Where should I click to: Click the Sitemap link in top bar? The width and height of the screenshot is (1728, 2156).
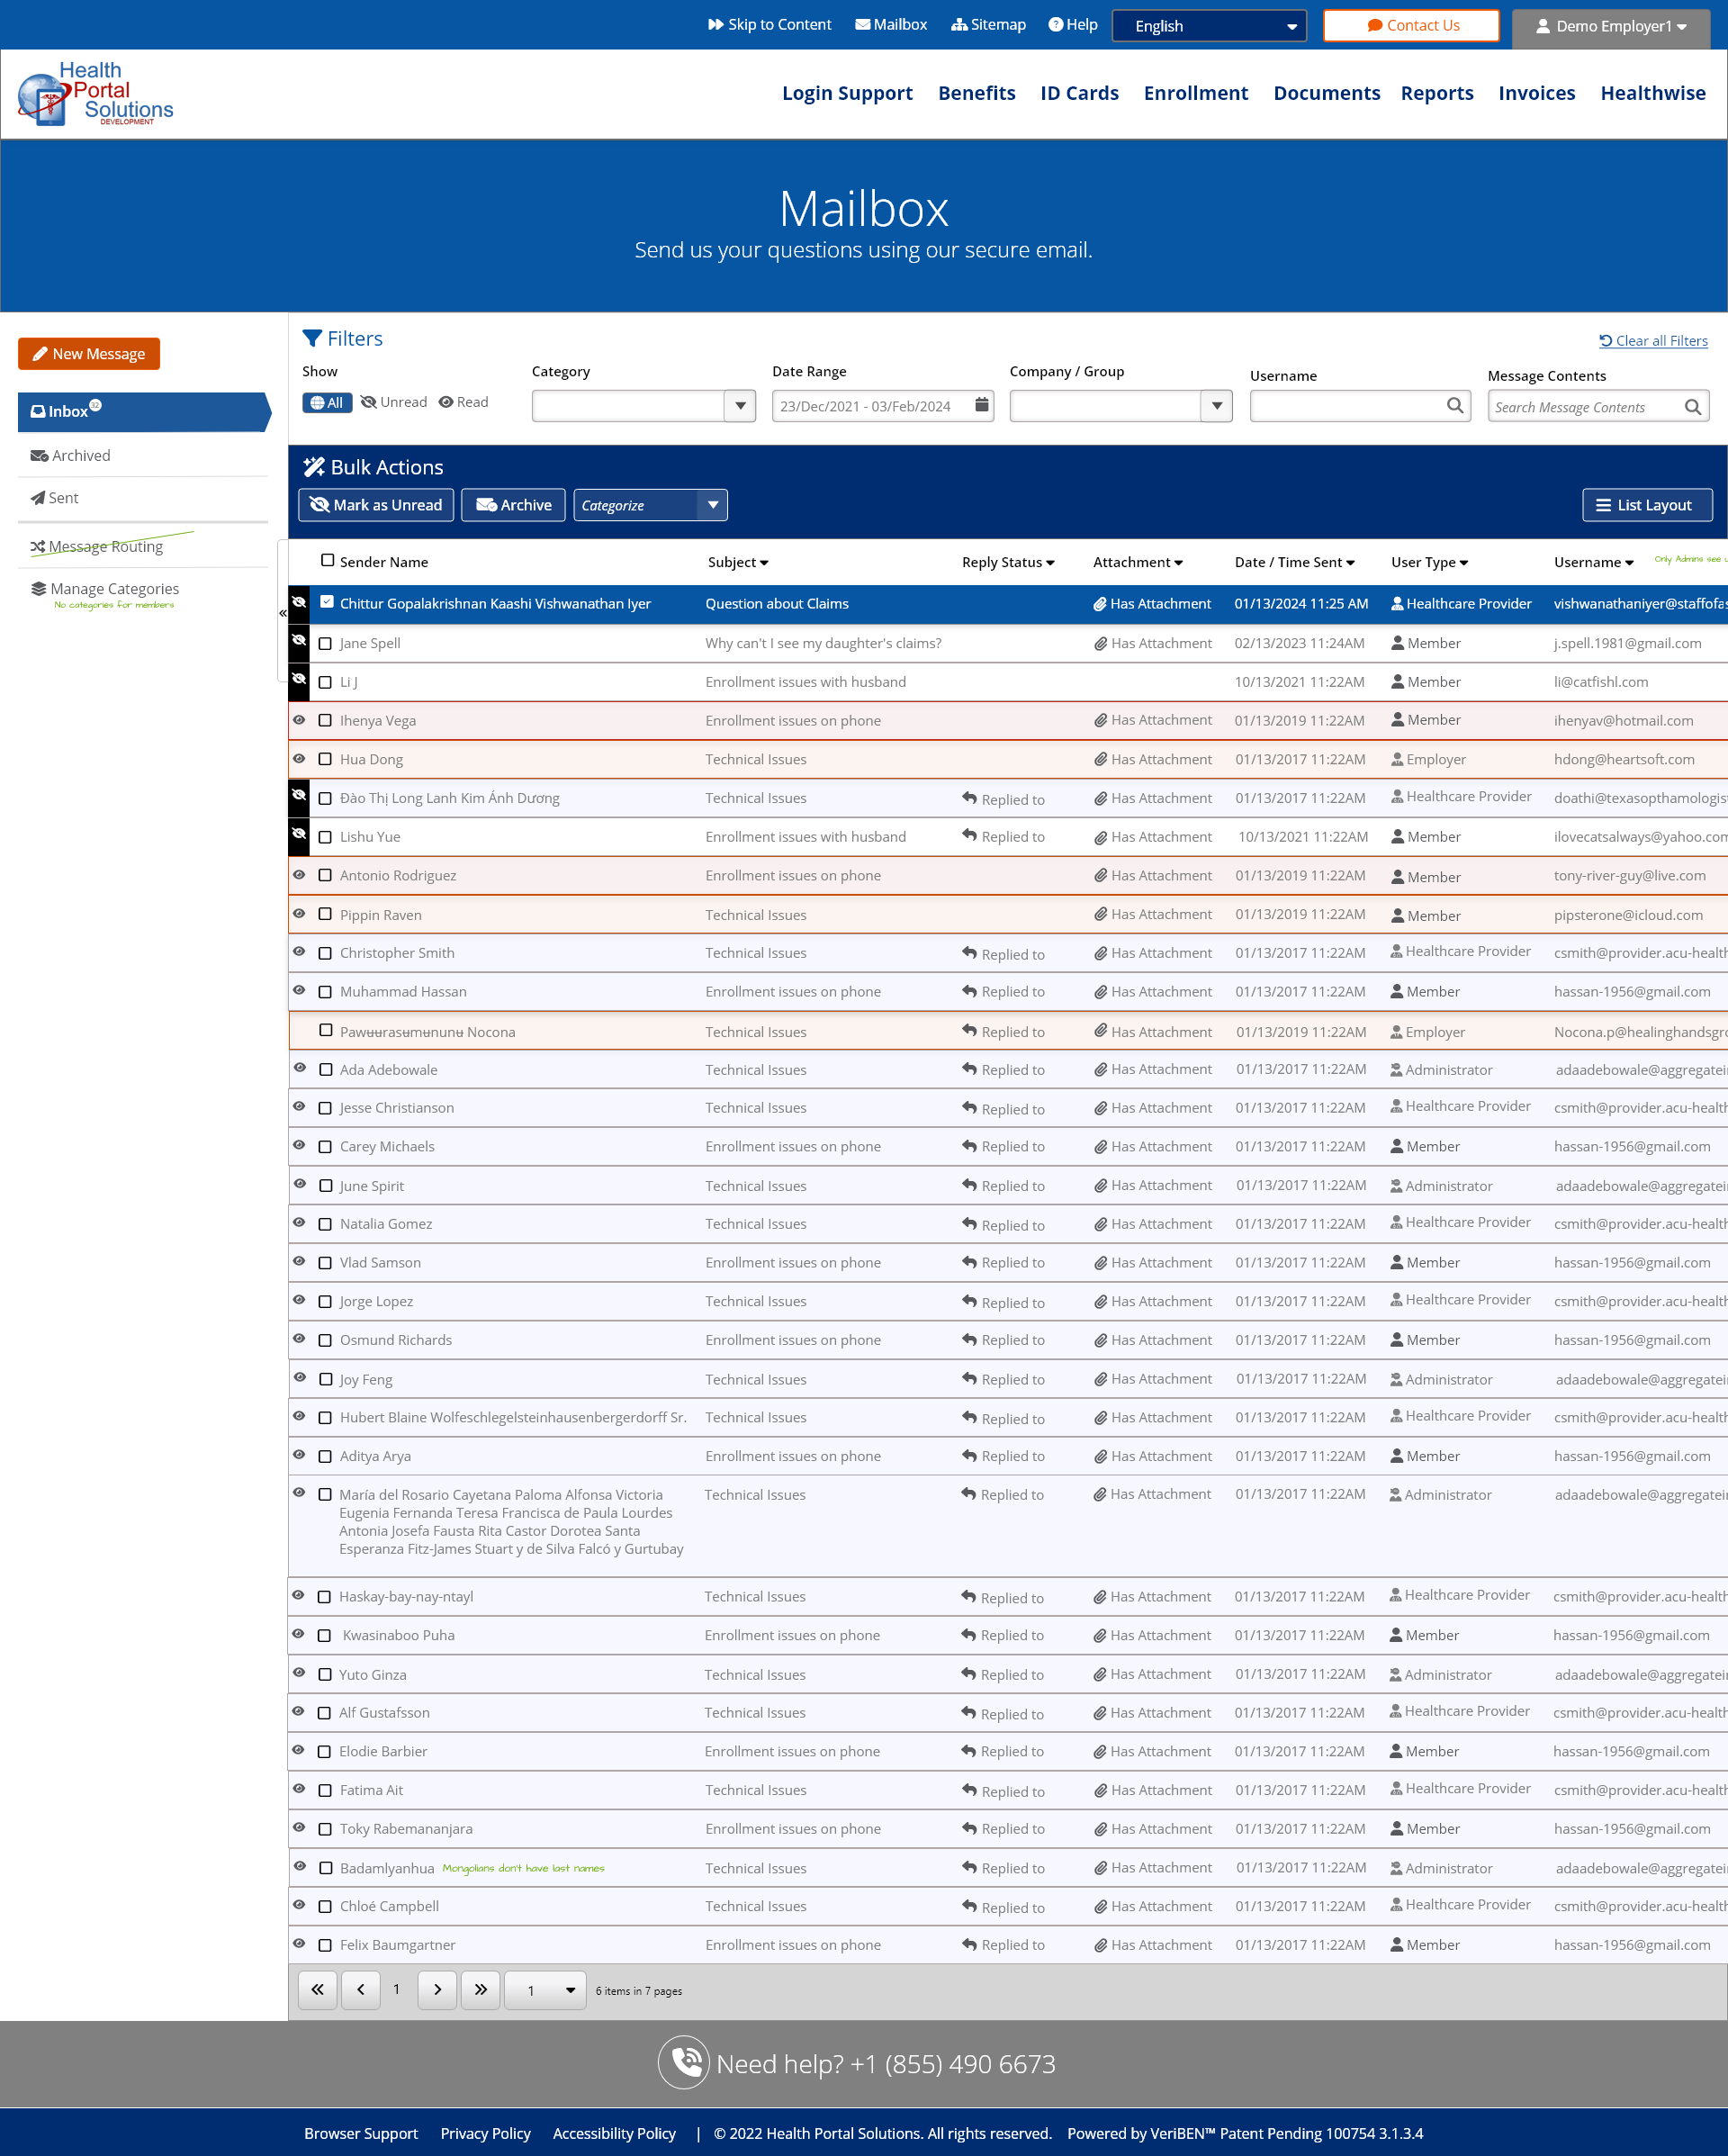988,25
